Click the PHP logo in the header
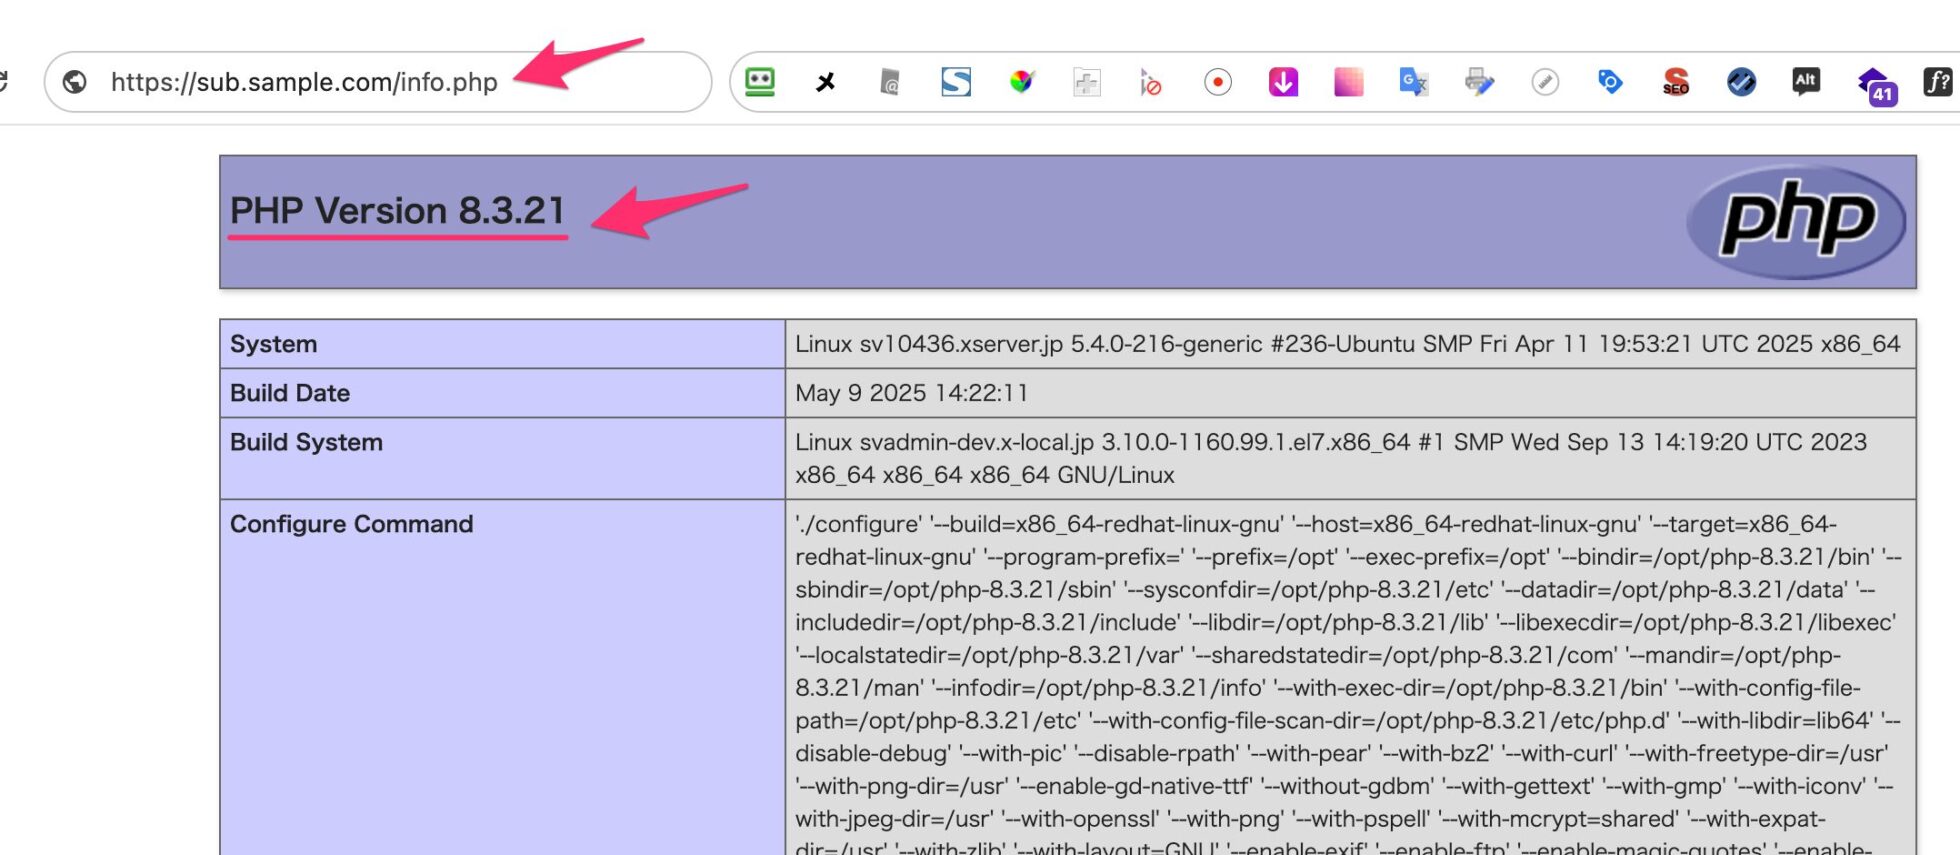 (1796, 221)
